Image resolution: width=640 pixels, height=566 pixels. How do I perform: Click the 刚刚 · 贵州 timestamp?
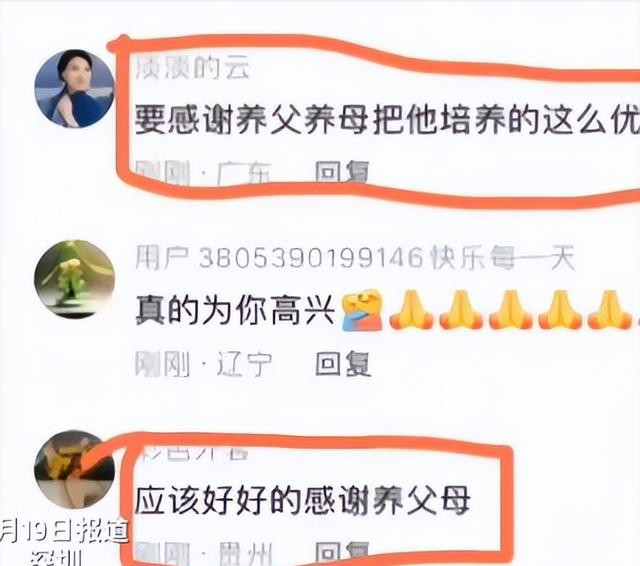[x=203, y=554]
